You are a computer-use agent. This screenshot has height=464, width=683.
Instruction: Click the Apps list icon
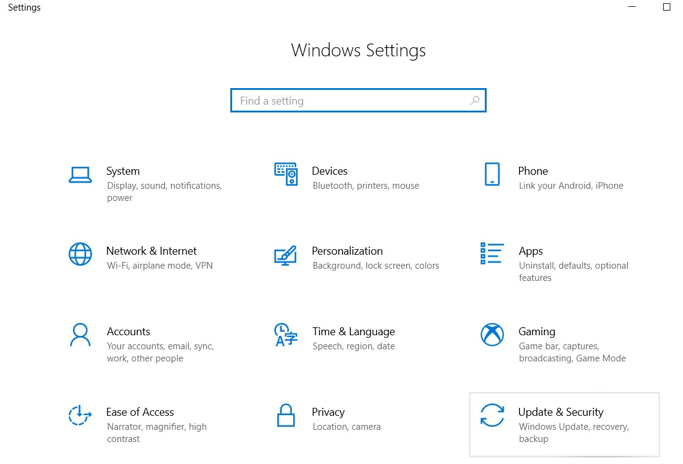(492, 254)
